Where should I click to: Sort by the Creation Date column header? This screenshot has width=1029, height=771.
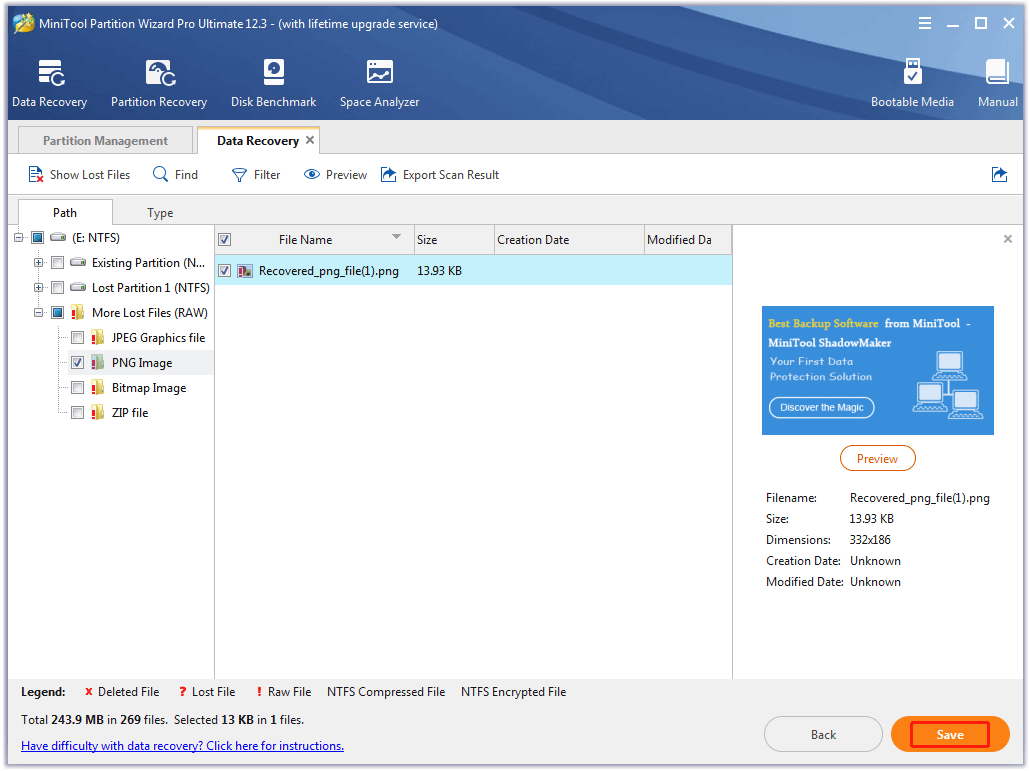[x=569, y=240]
